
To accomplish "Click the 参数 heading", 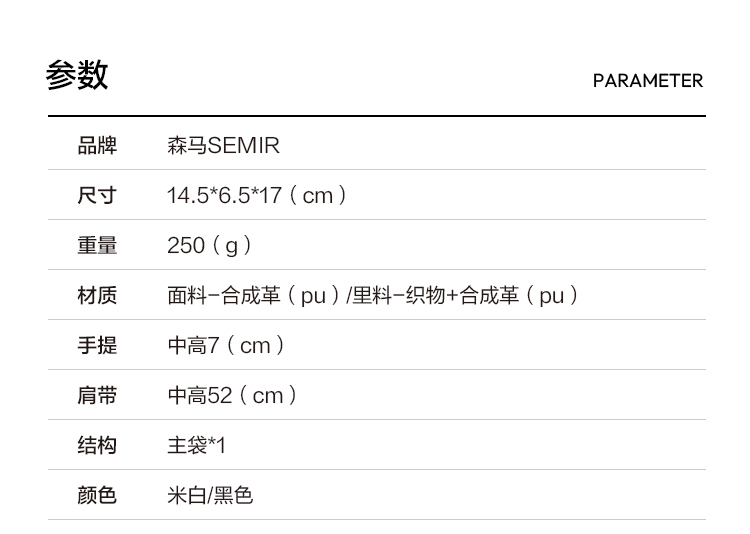I will pyautogui.click(x=77, y=76).
